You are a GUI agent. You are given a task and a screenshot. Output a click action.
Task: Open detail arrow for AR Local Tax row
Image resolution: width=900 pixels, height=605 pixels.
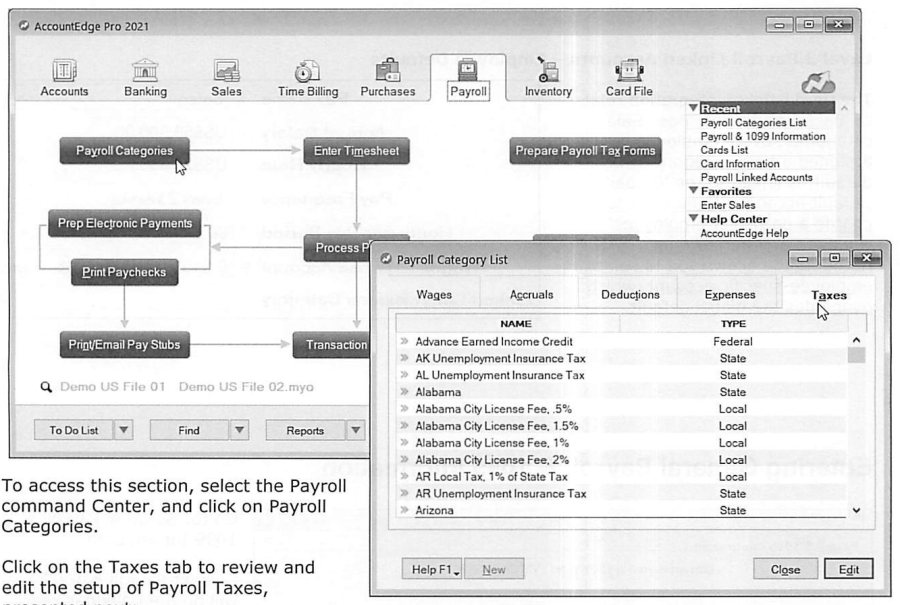[404, 476]
